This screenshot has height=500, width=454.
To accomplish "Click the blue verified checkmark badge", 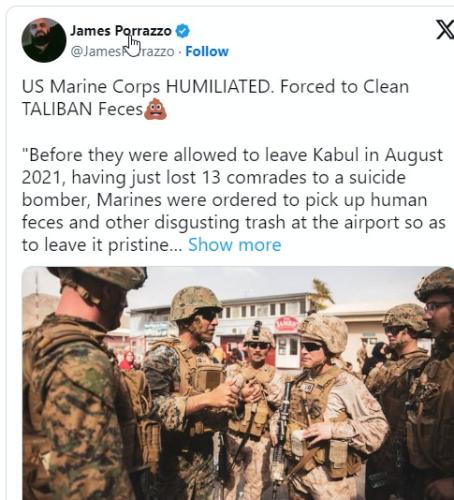I will click(182, 31).
